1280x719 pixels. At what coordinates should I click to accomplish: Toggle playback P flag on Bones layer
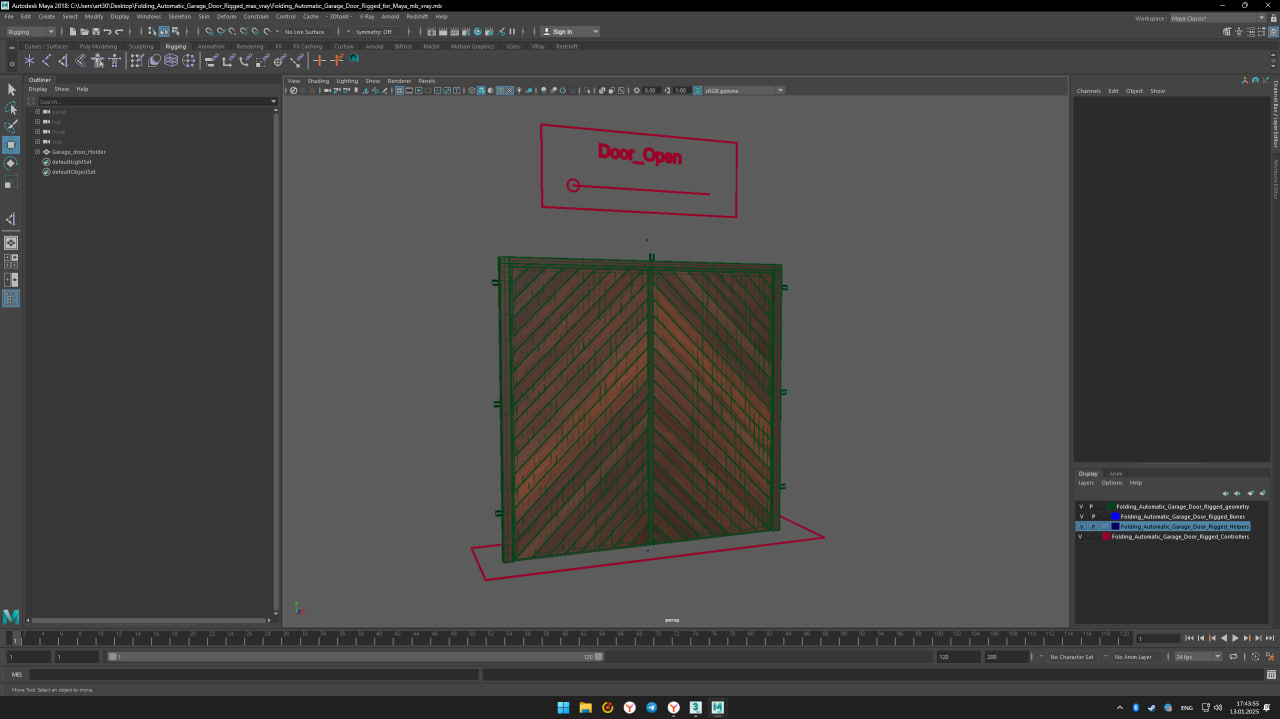click(1092, 517)
